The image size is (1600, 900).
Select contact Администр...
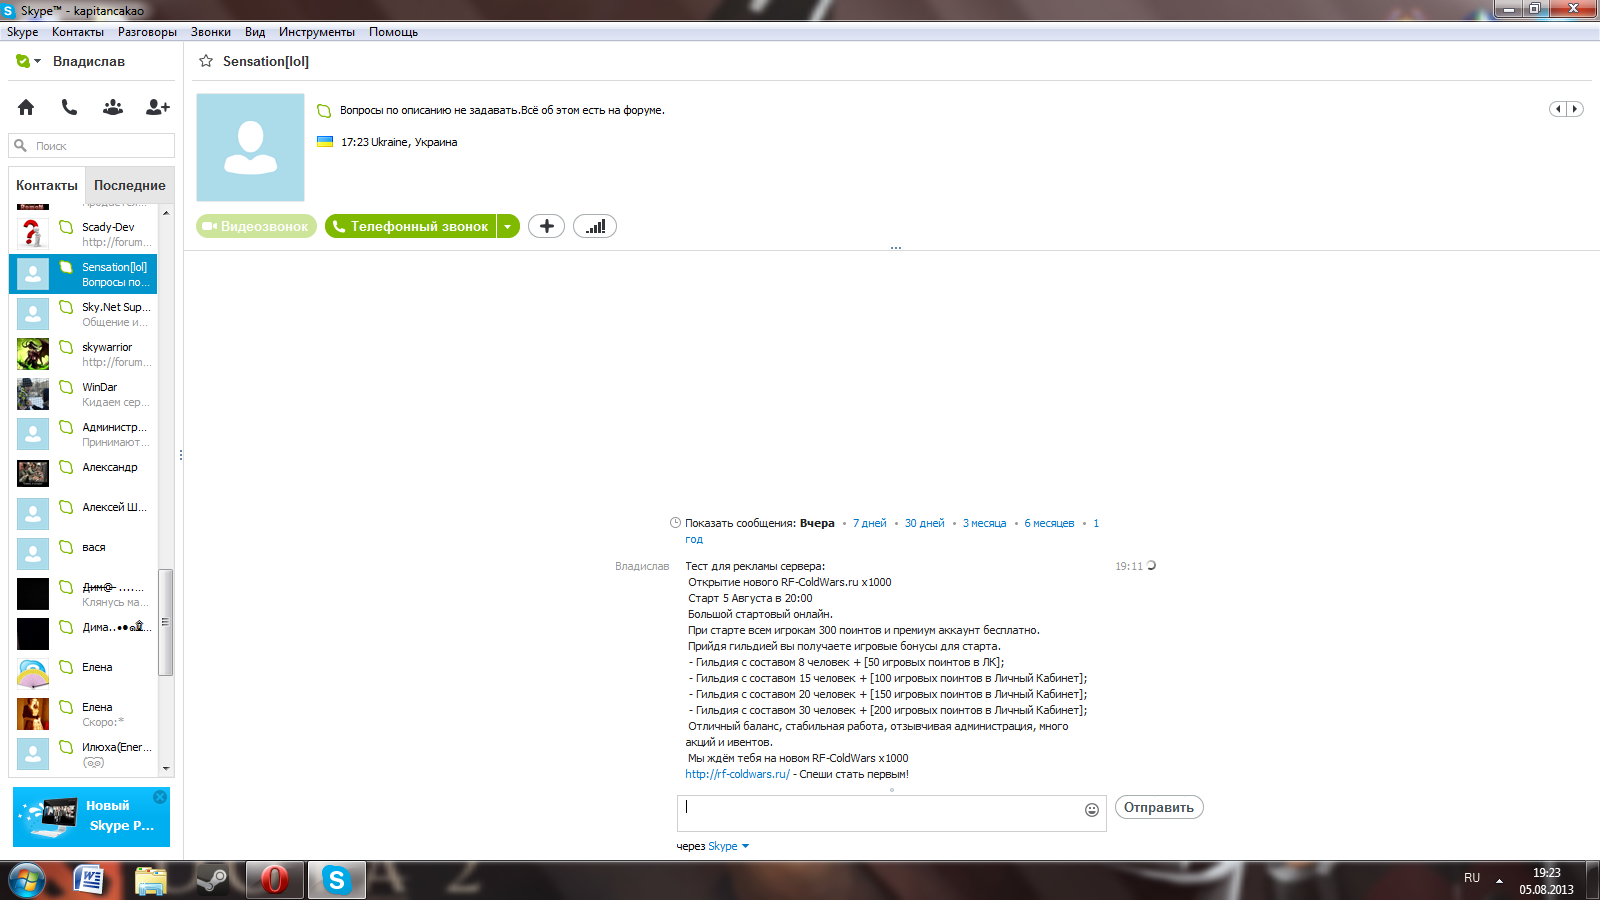[x=83, y=434]
